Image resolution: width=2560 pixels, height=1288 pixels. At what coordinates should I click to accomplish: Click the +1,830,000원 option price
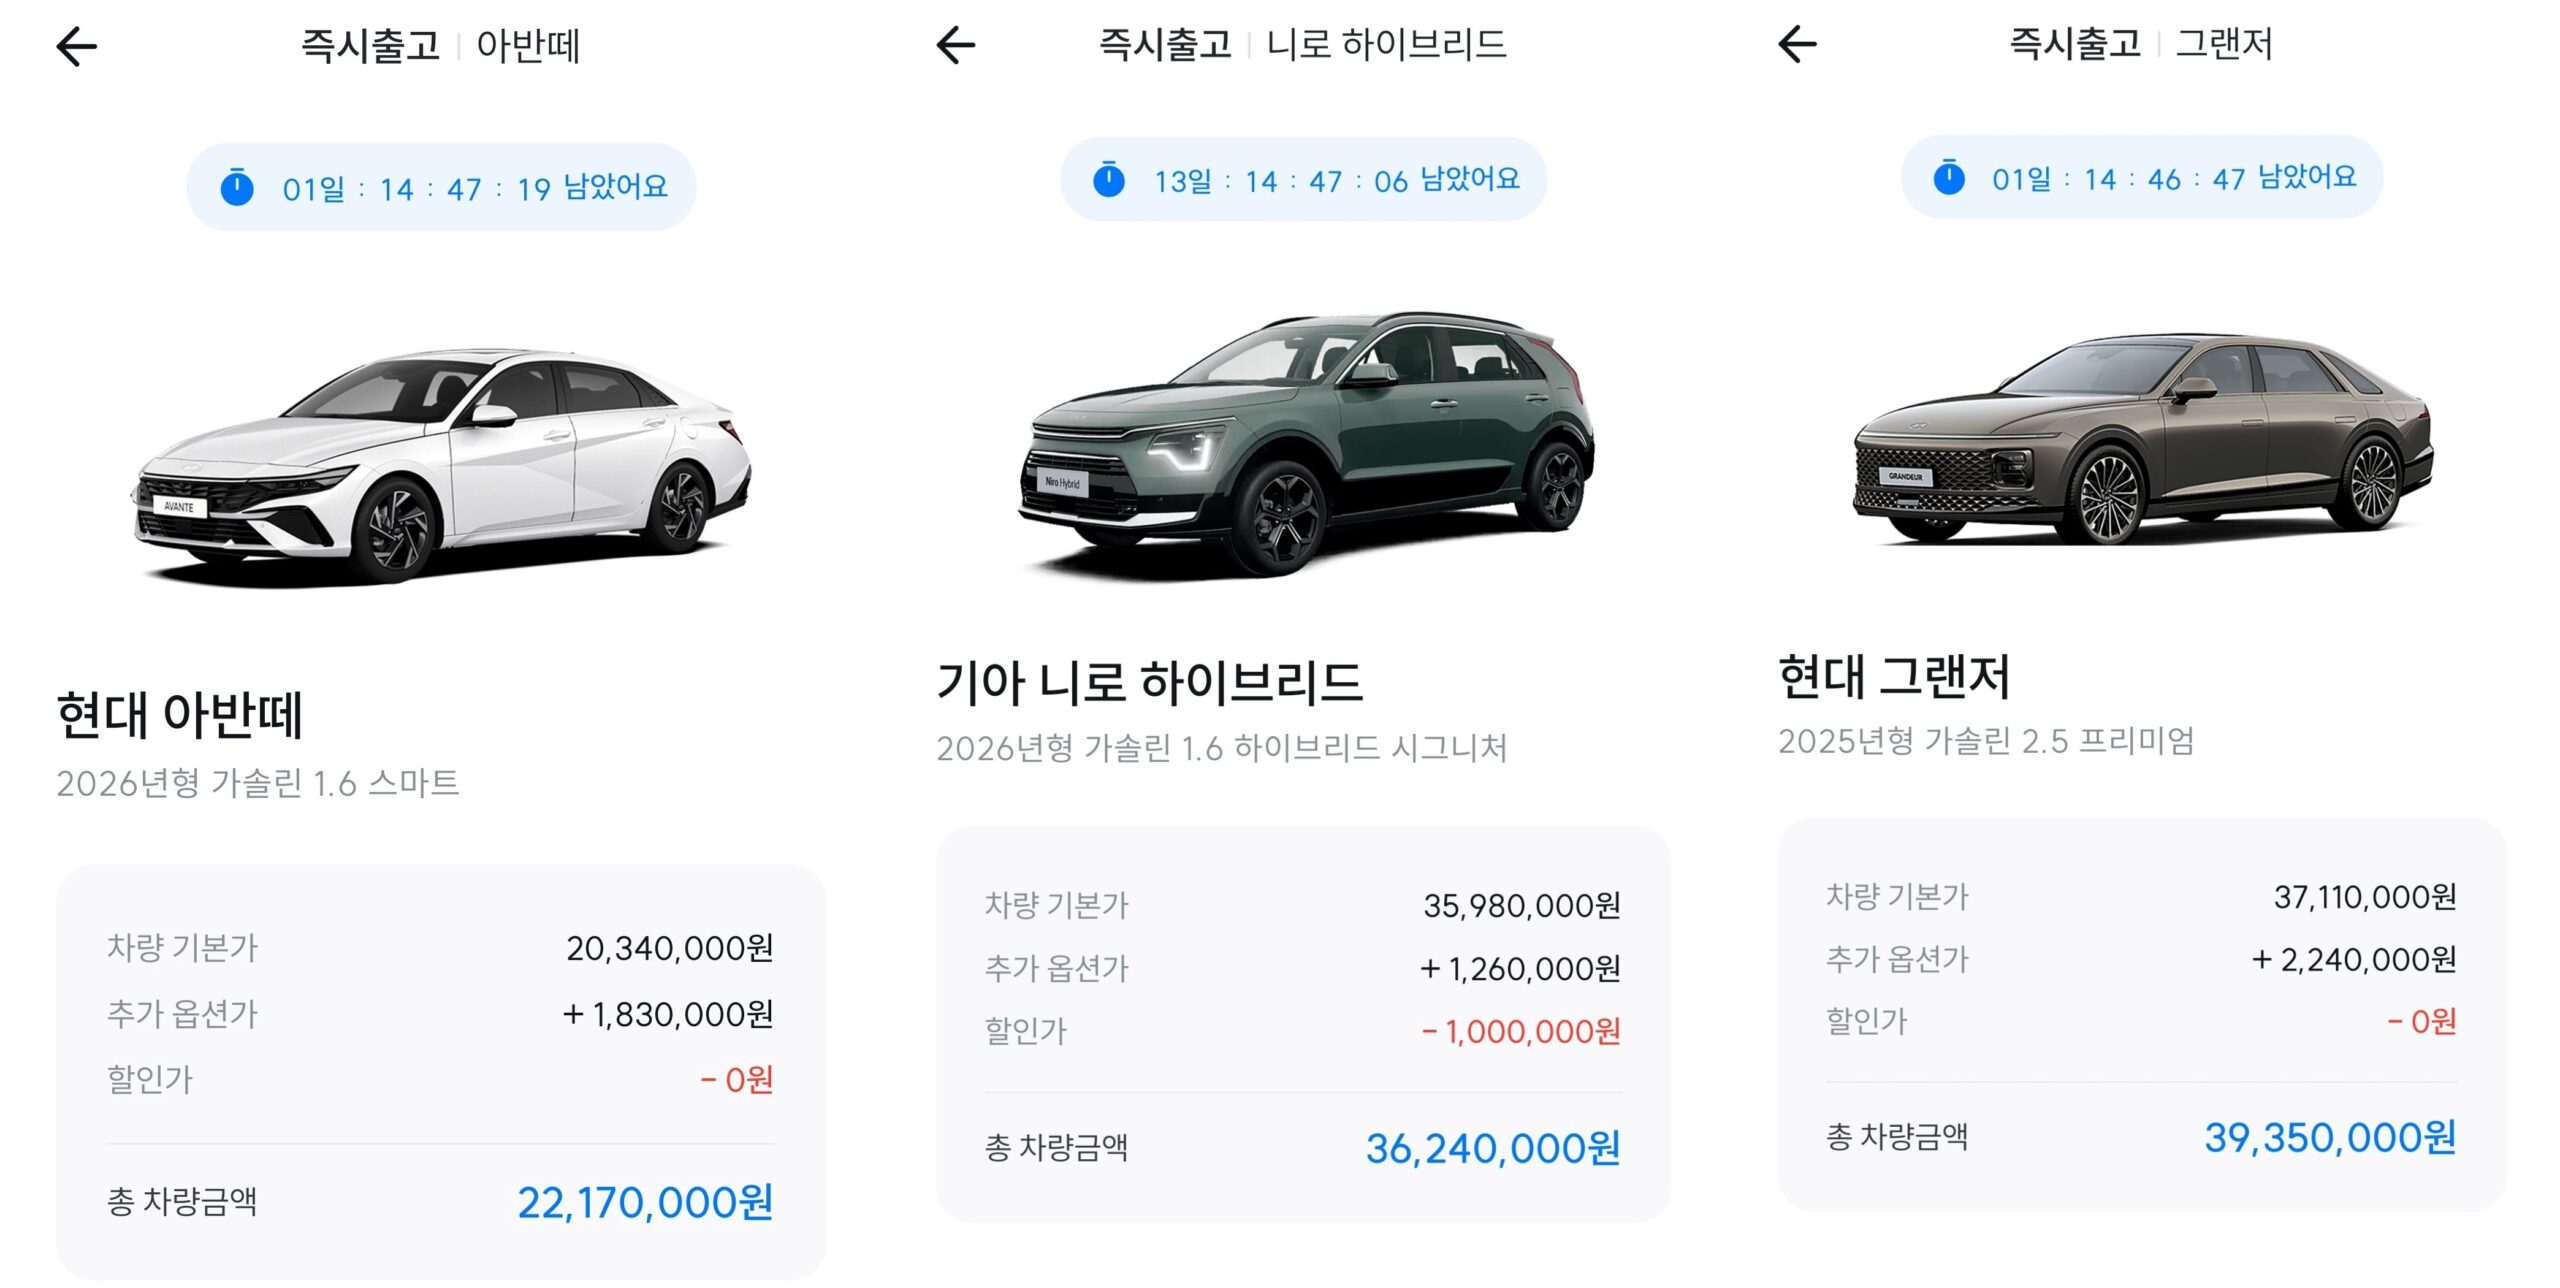pos(668,1014)
